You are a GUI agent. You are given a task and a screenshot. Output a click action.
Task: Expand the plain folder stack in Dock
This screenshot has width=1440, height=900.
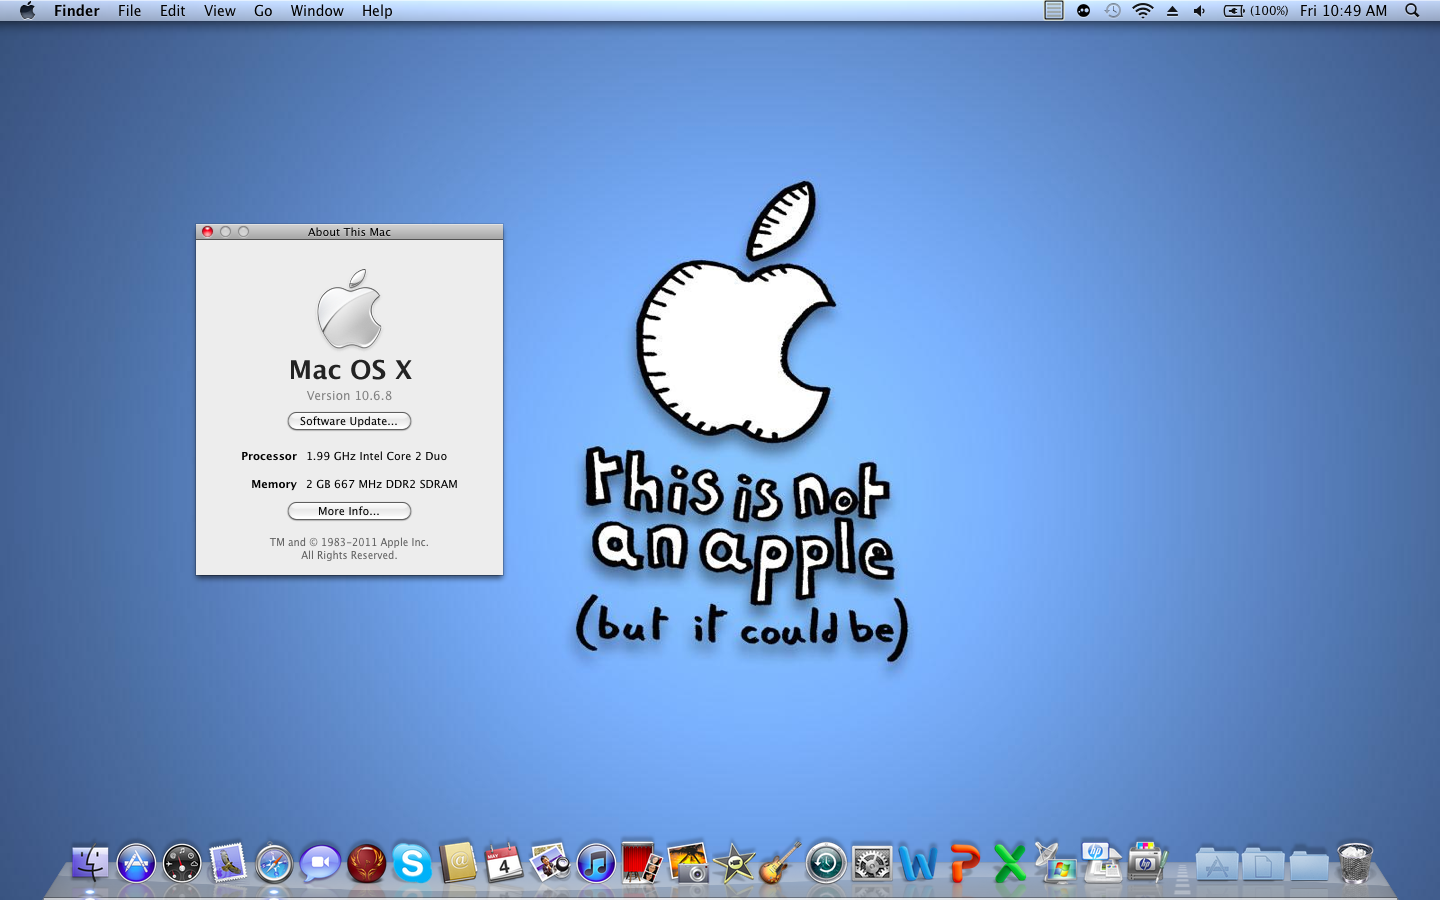1309,864
